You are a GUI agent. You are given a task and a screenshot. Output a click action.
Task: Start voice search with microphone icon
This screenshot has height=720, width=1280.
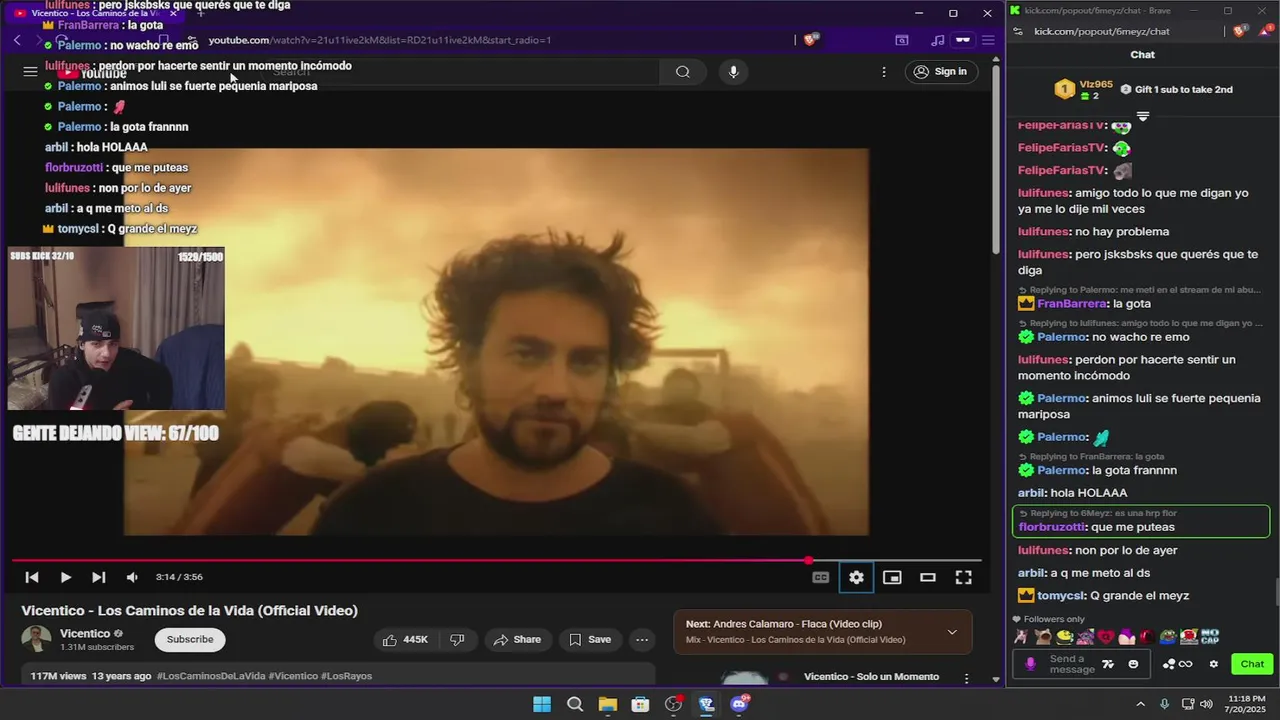pos(733,72)
